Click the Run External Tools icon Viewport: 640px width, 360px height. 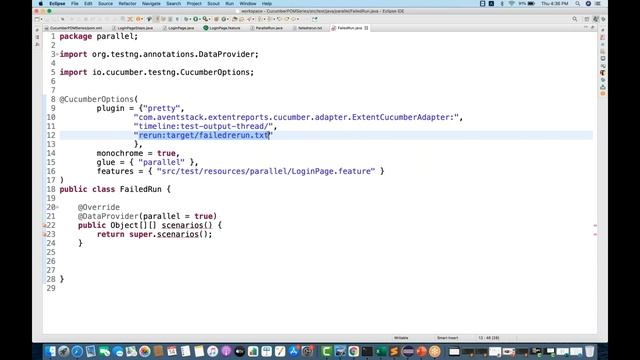205,19
